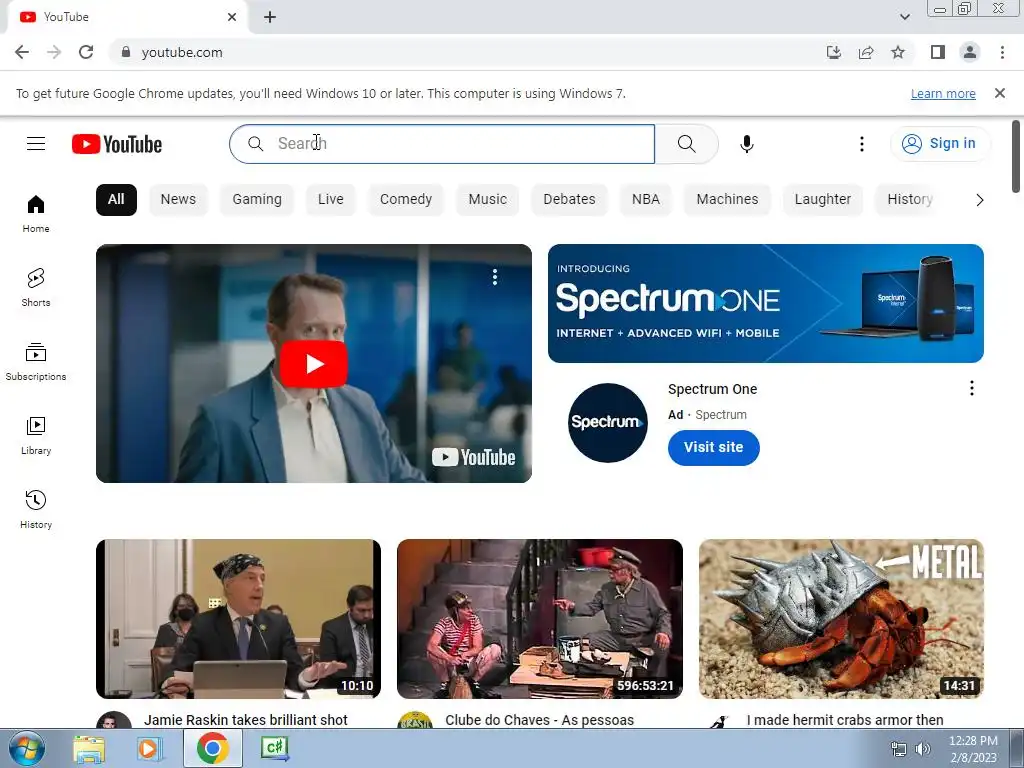The width and height of the screenshot is (1024, 768).
Task: Select the News filter chip
Action: (178, 200)
